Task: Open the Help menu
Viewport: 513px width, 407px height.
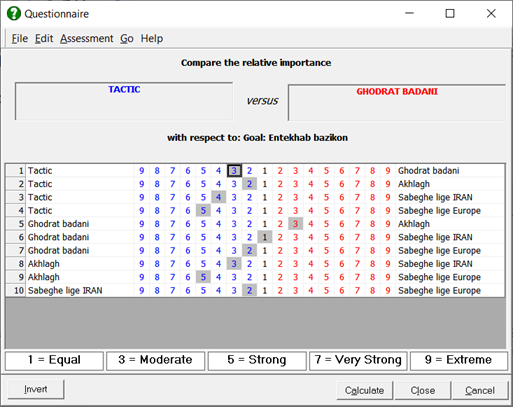Action: tap(152, 39)
